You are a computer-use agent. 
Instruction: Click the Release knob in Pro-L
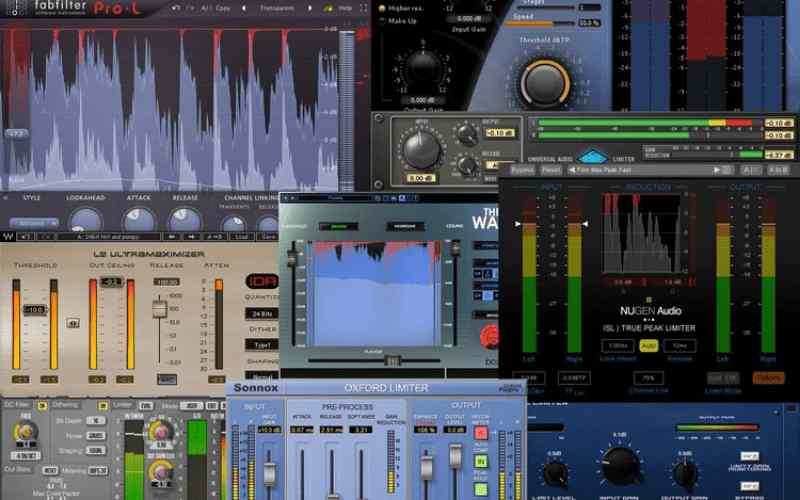pos(185,220)
